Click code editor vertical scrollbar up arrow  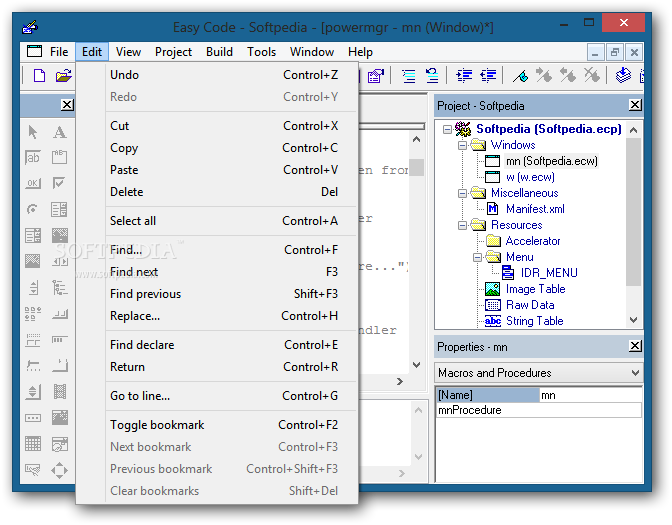[416, 140]
